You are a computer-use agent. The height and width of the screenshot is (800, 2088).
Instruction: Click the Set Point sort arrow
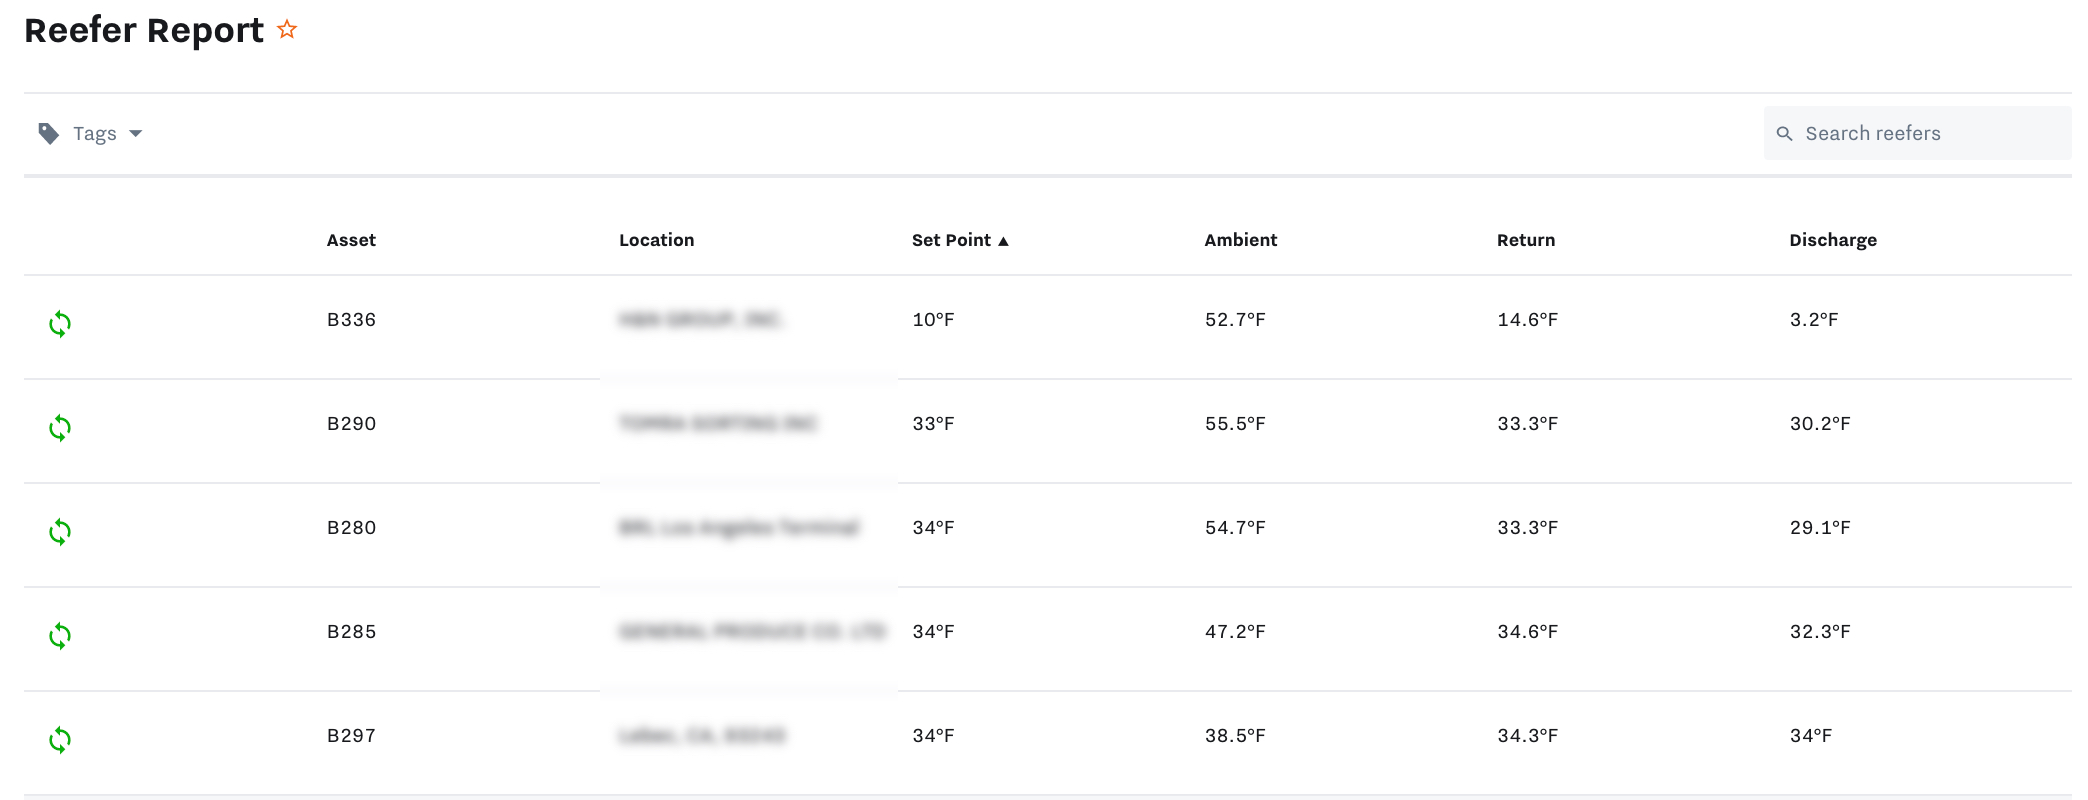[1003, 241]
